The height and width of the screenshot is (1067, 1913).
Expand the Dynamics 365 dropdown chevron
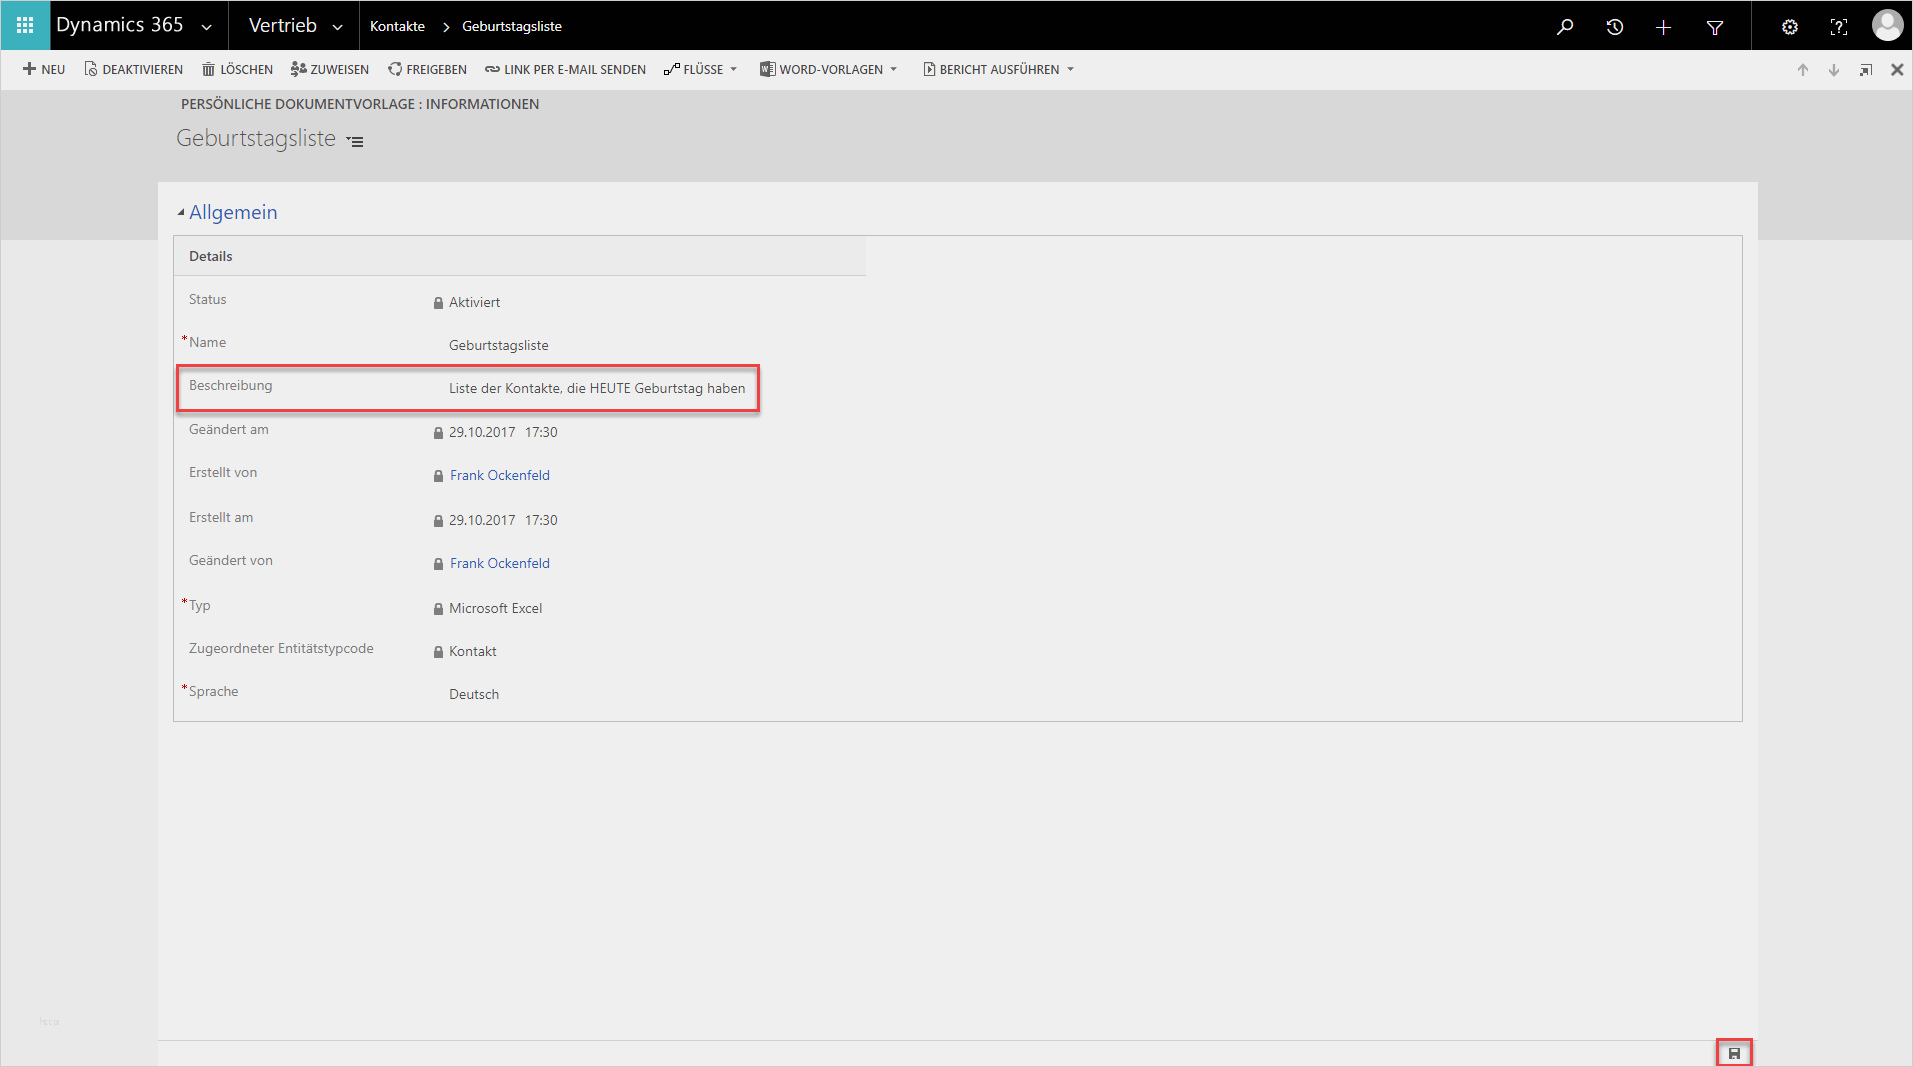[x=207, y=27]
